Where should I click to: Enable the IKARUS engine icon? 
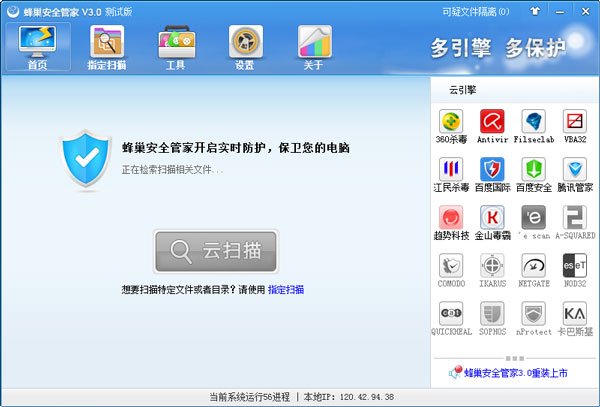tap(492, 265)
